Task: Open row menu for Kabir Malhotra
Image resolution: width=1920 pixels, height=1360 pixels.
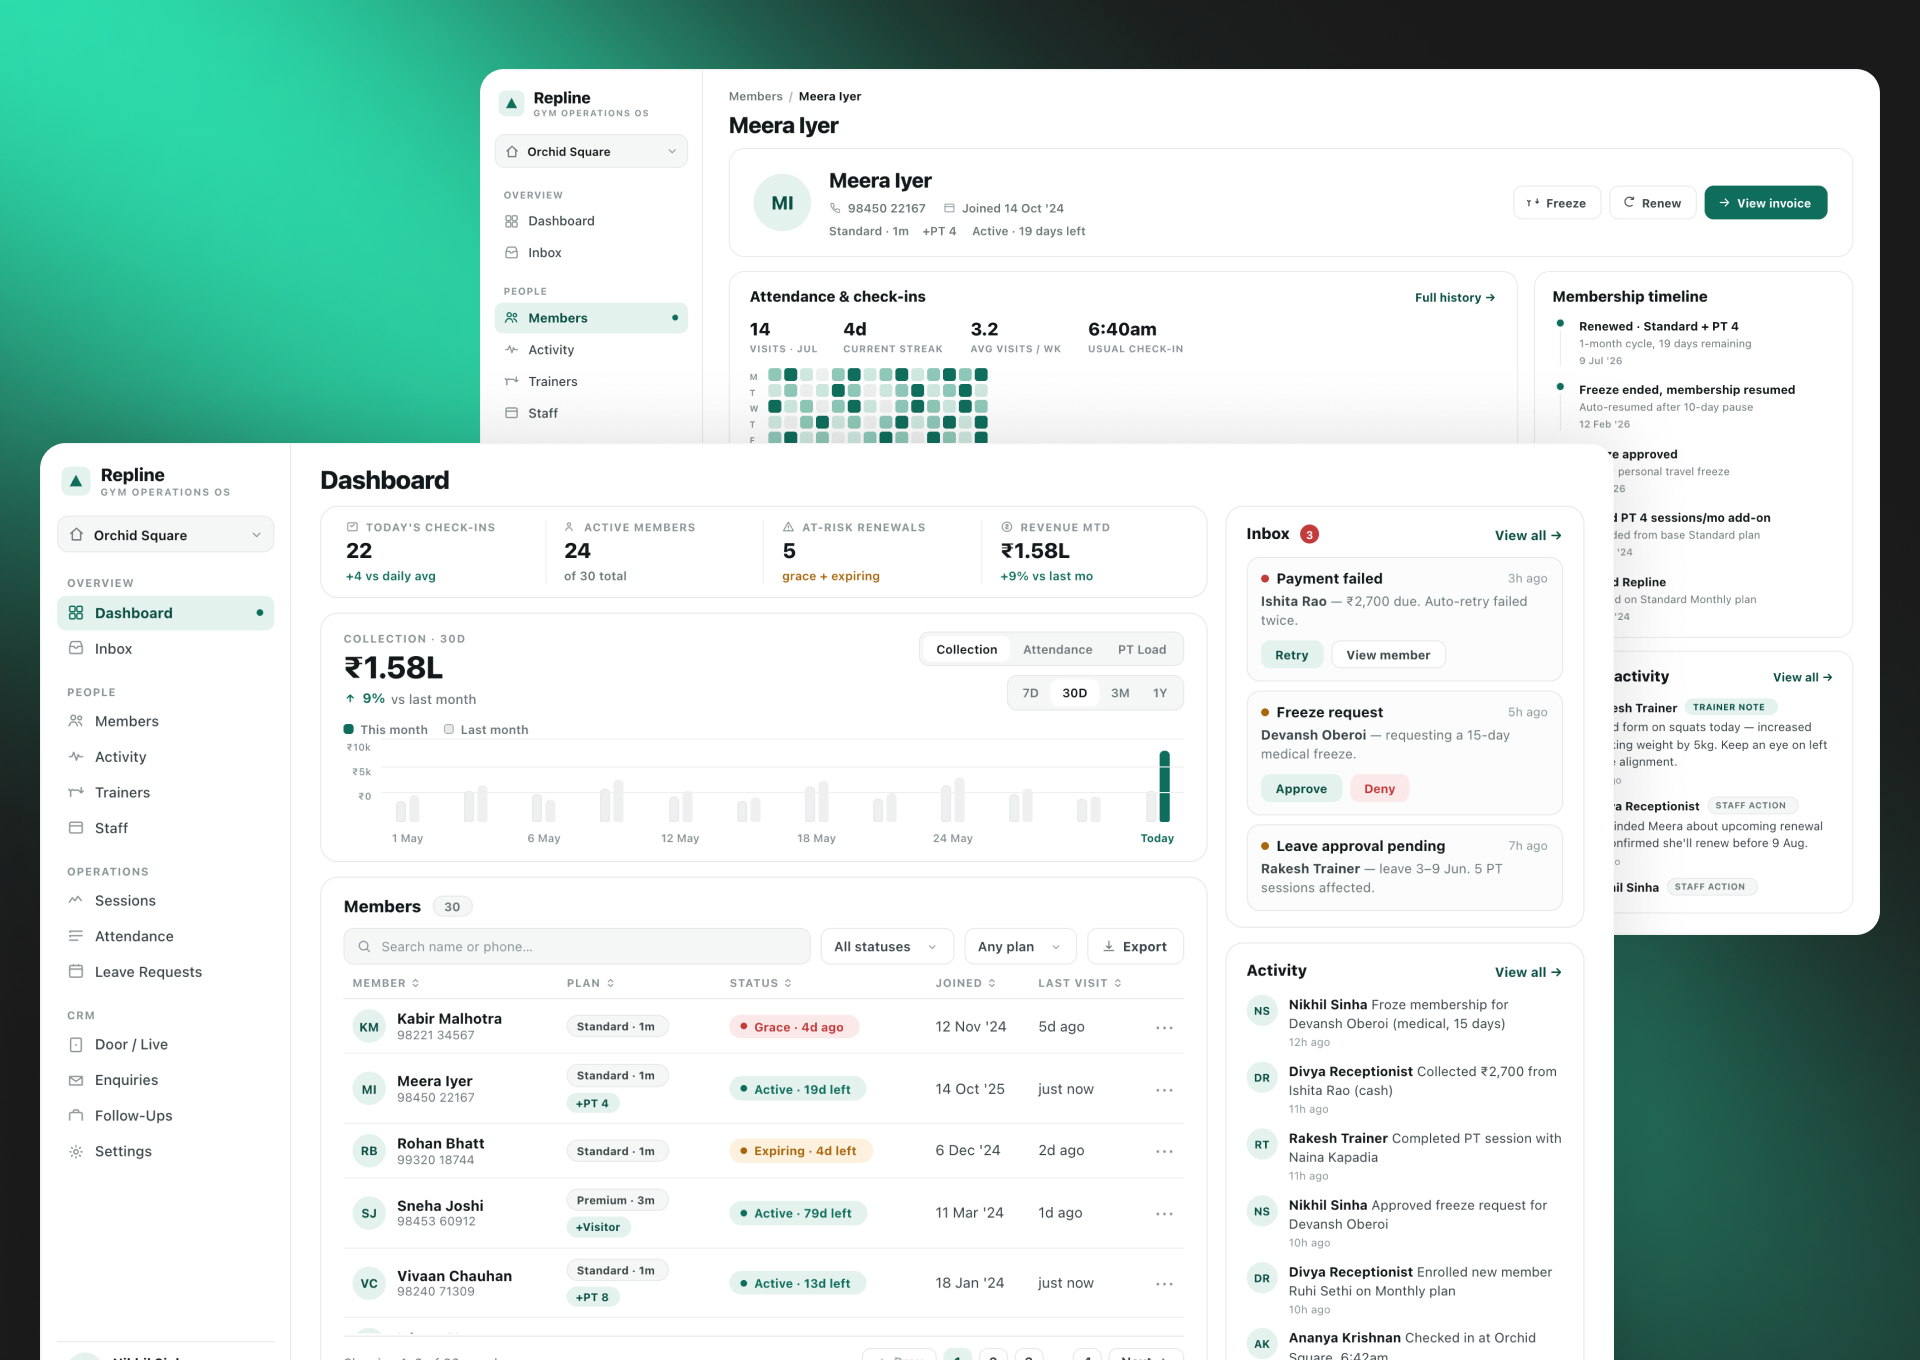Action: [1164, 1027]
